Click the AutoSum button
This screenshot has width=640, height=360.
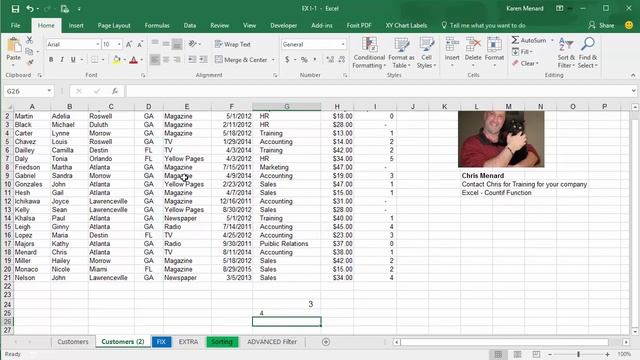pyautogui.click(x=529, y=40)
